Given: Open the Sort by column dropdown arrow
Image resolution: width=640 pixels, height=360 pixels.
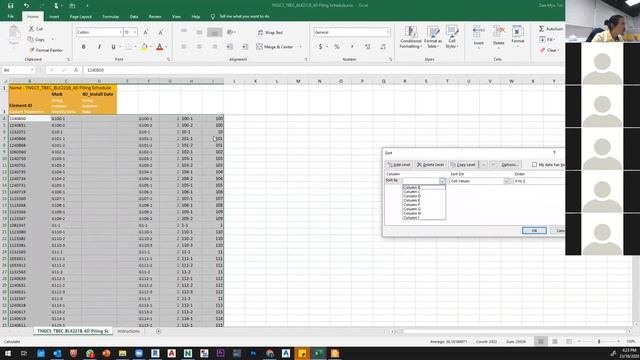Looking at the screenshot, I should pos(442,181).
